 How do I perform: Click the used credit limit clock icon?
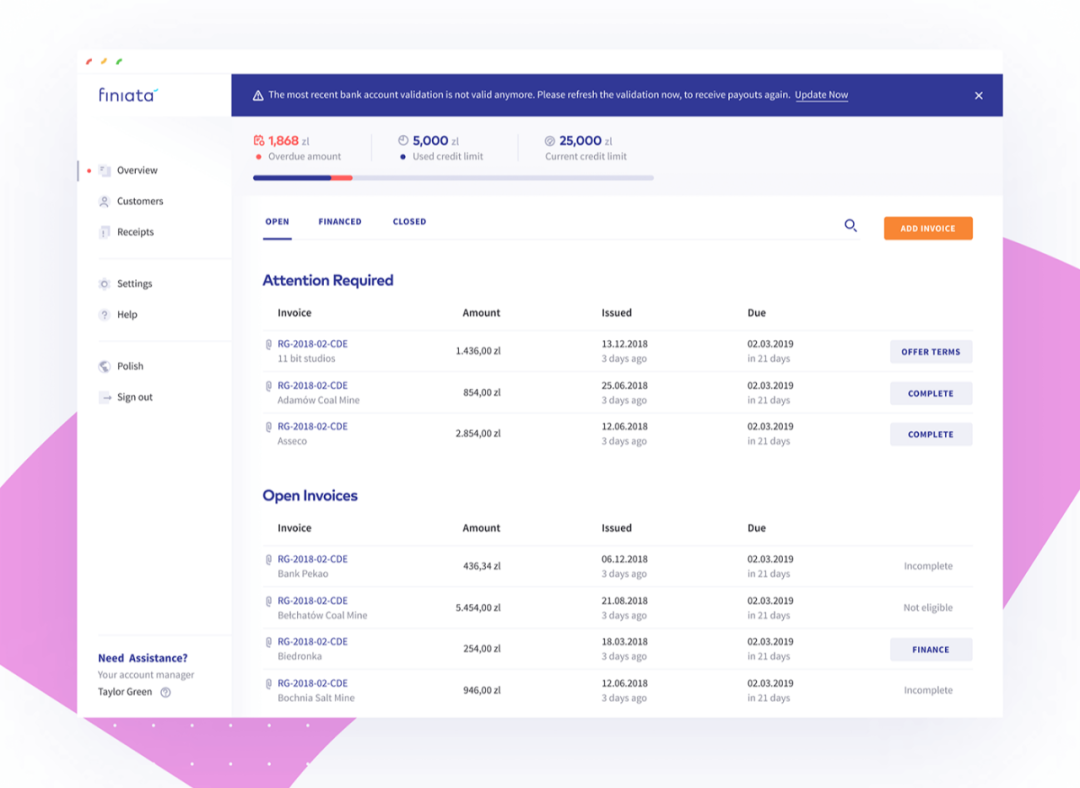tap(403, 141)
